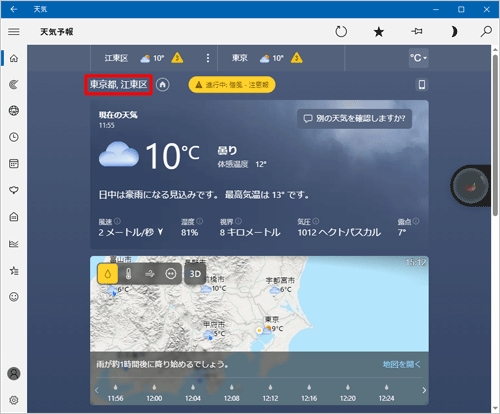Pin the location to Start
The width and height of the screenshot is (500, 414).
coord(417,31)
